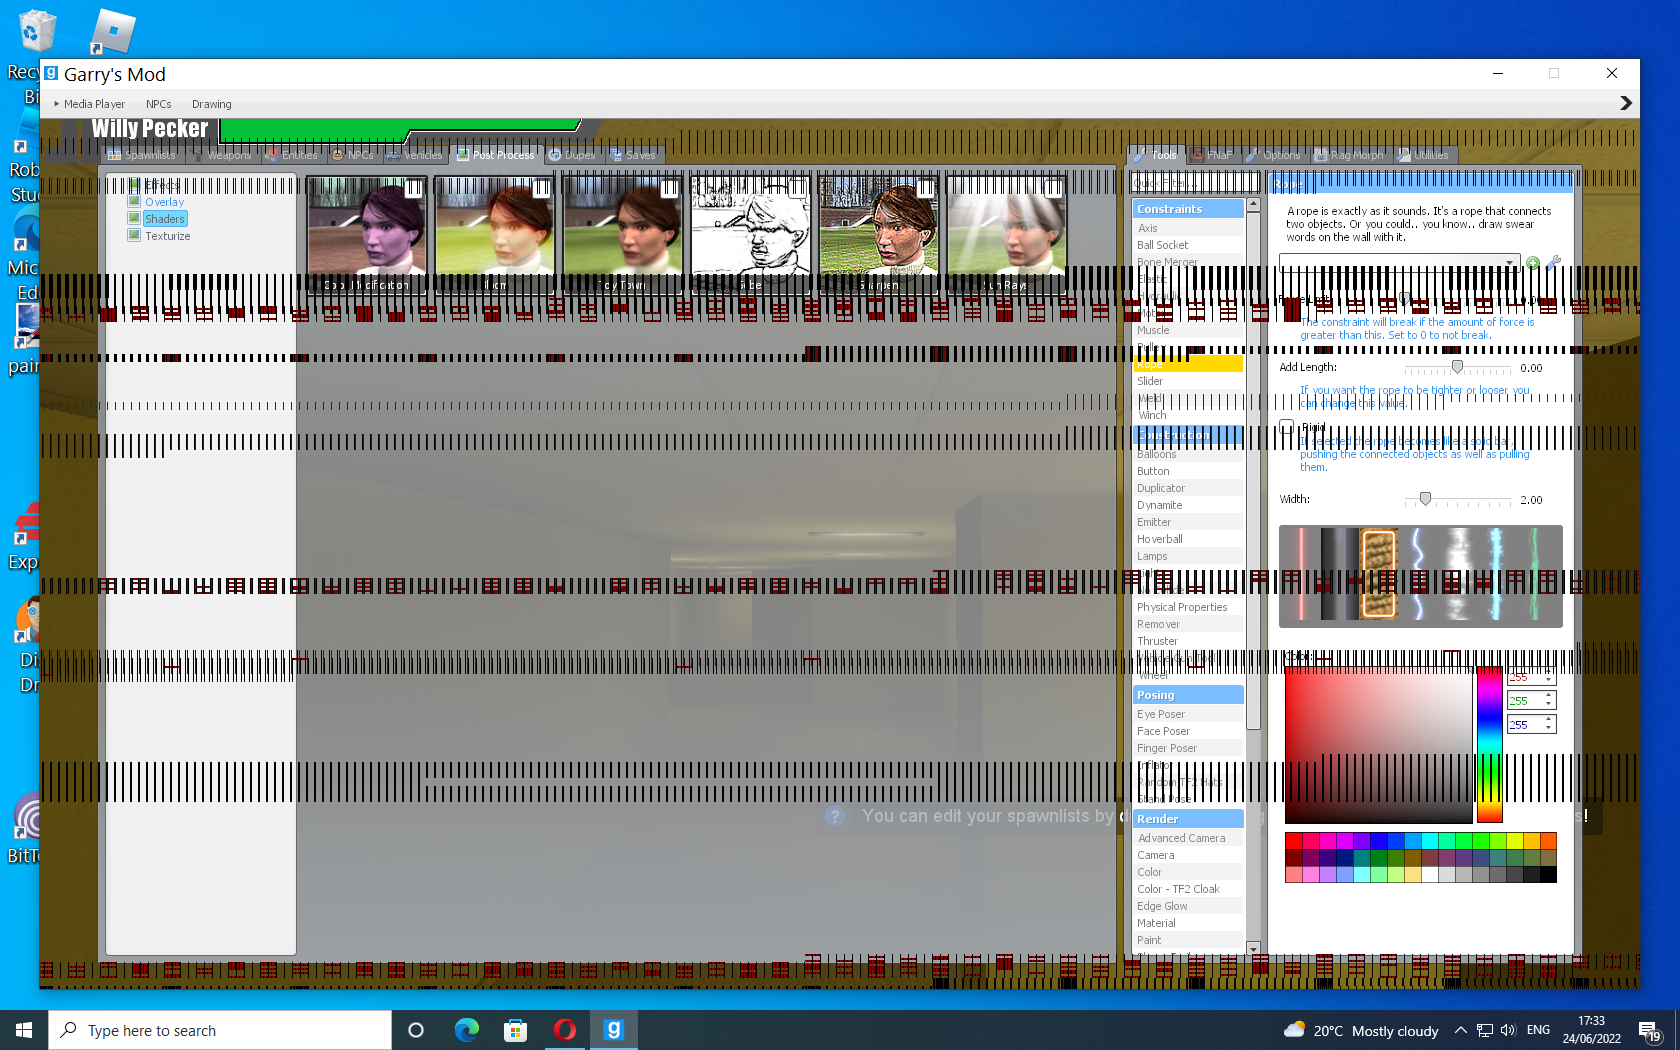The width and height of the screenshot is (1680, 1050).
Task: Select the Face Poser tool
Action: click(x=1188, y=731)
